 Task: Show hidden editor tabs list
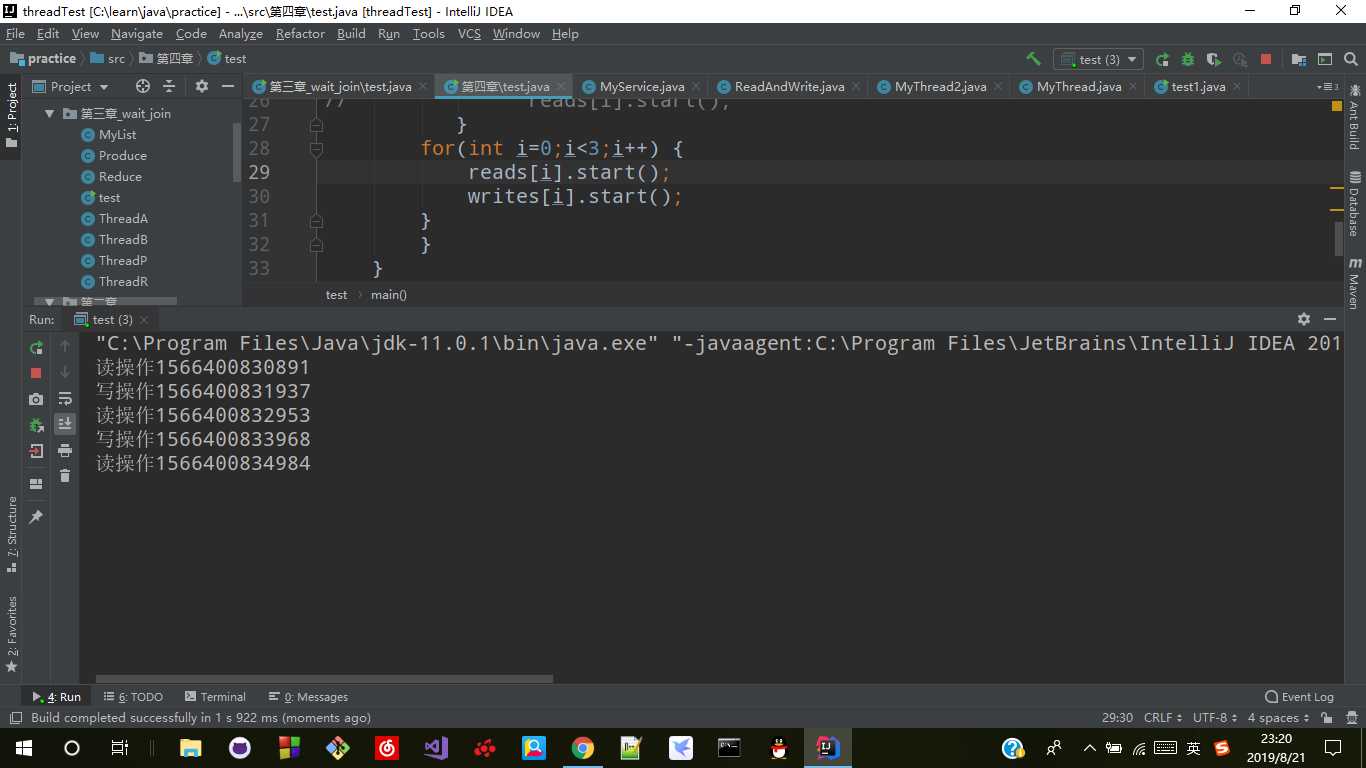tap(1327, 87)
